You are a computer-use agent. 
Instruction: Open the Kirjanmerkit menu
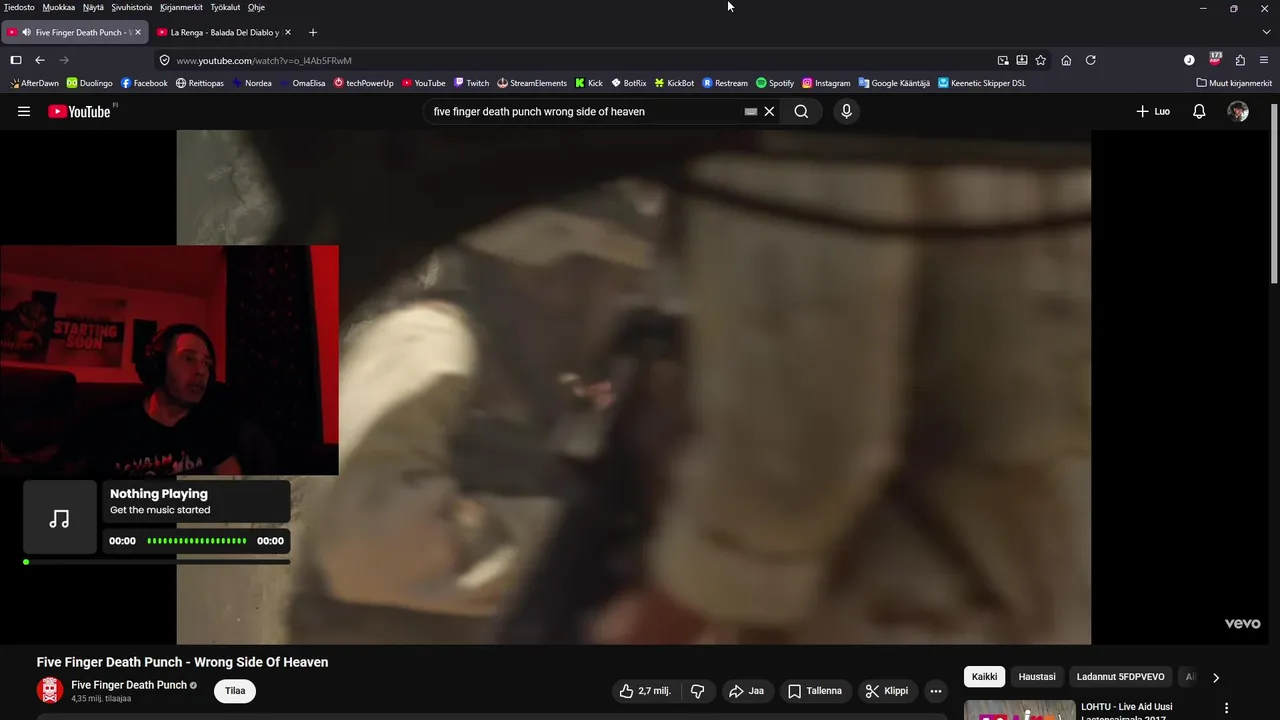pyautogui.click(x=181, y=7)
